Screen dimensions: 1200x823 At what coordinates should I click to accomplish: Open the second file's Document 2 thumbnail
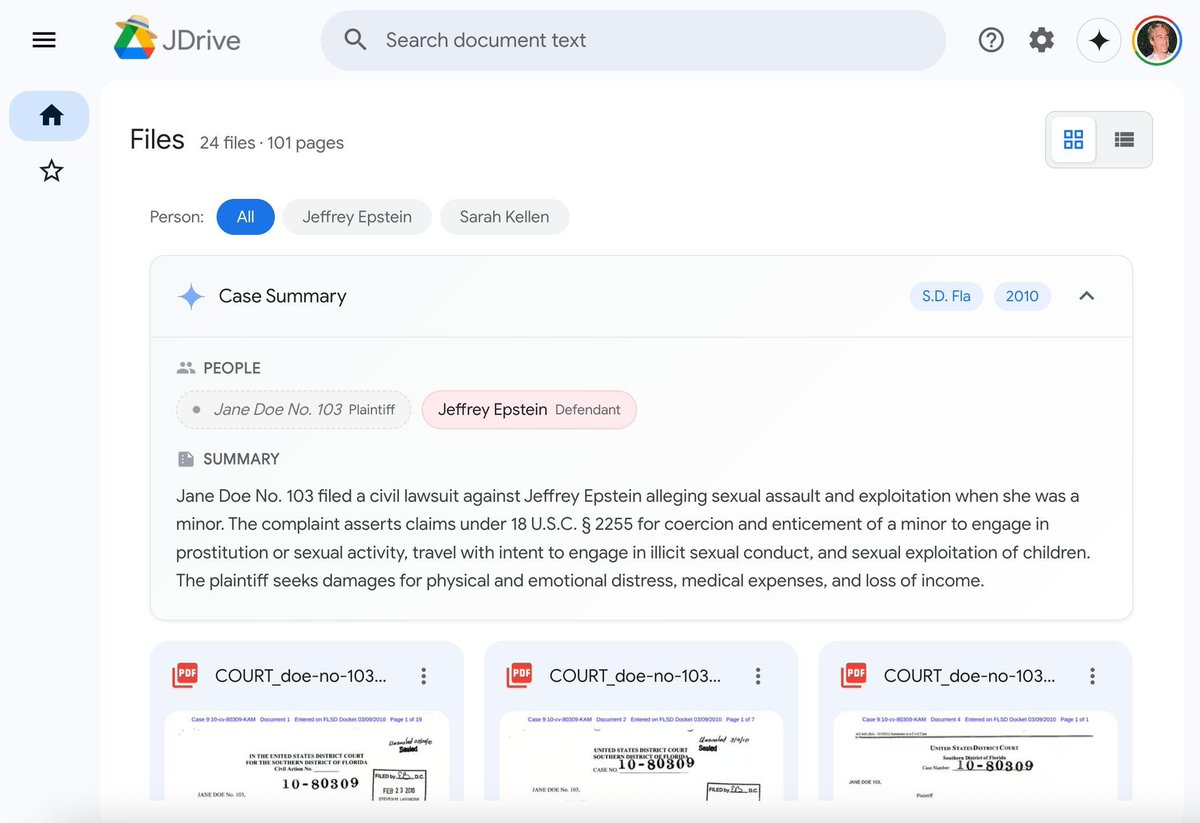(x=641, y=756)
